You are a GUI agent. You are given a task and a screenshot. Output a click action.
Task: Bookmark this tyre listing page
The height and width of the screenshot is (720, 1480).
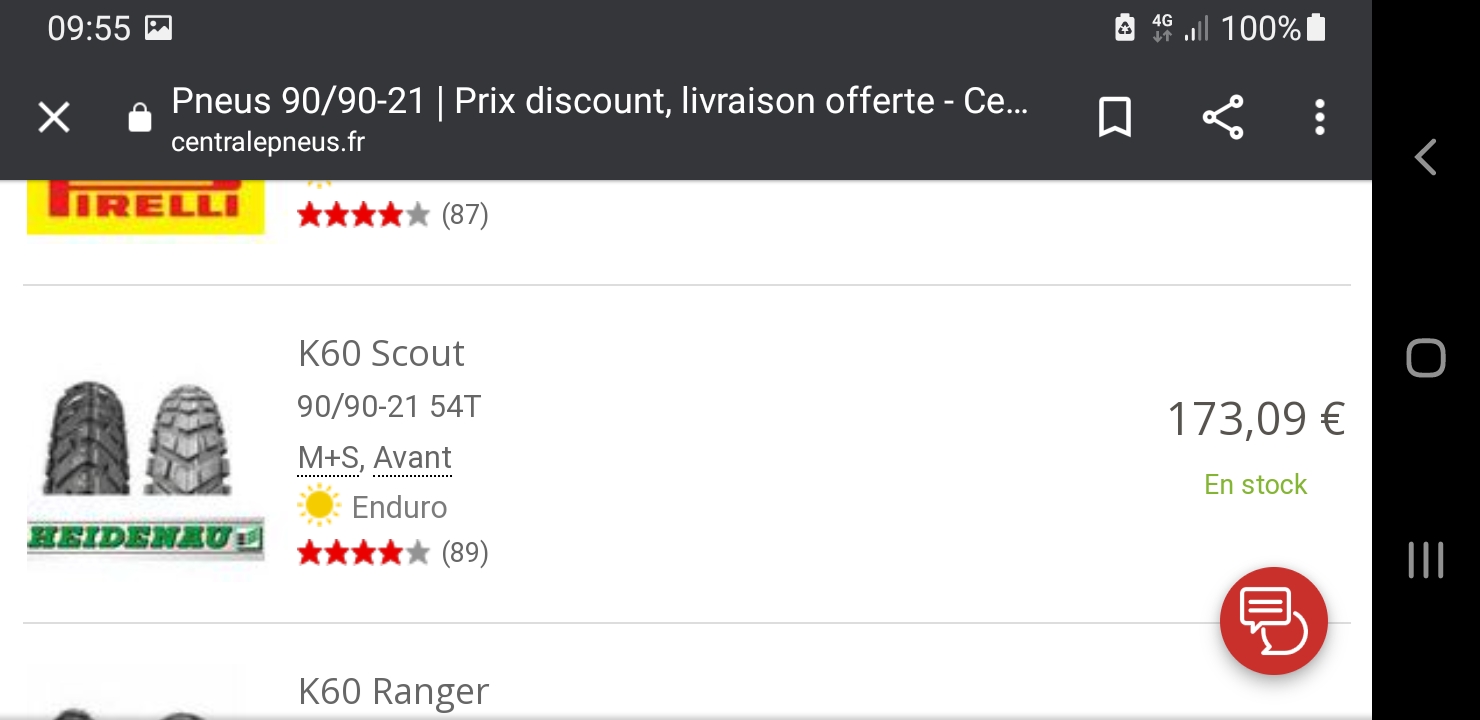point(1114,118)
